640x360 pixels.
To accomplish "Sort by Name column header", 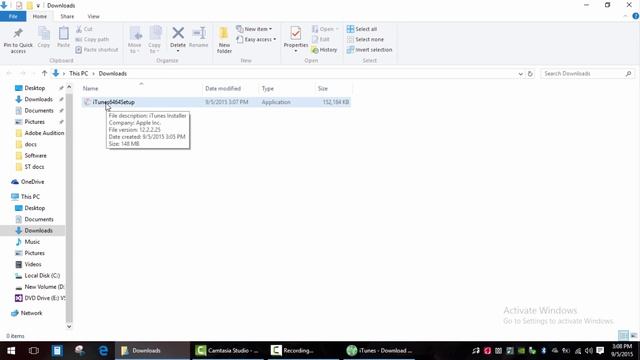I will 141,88.
